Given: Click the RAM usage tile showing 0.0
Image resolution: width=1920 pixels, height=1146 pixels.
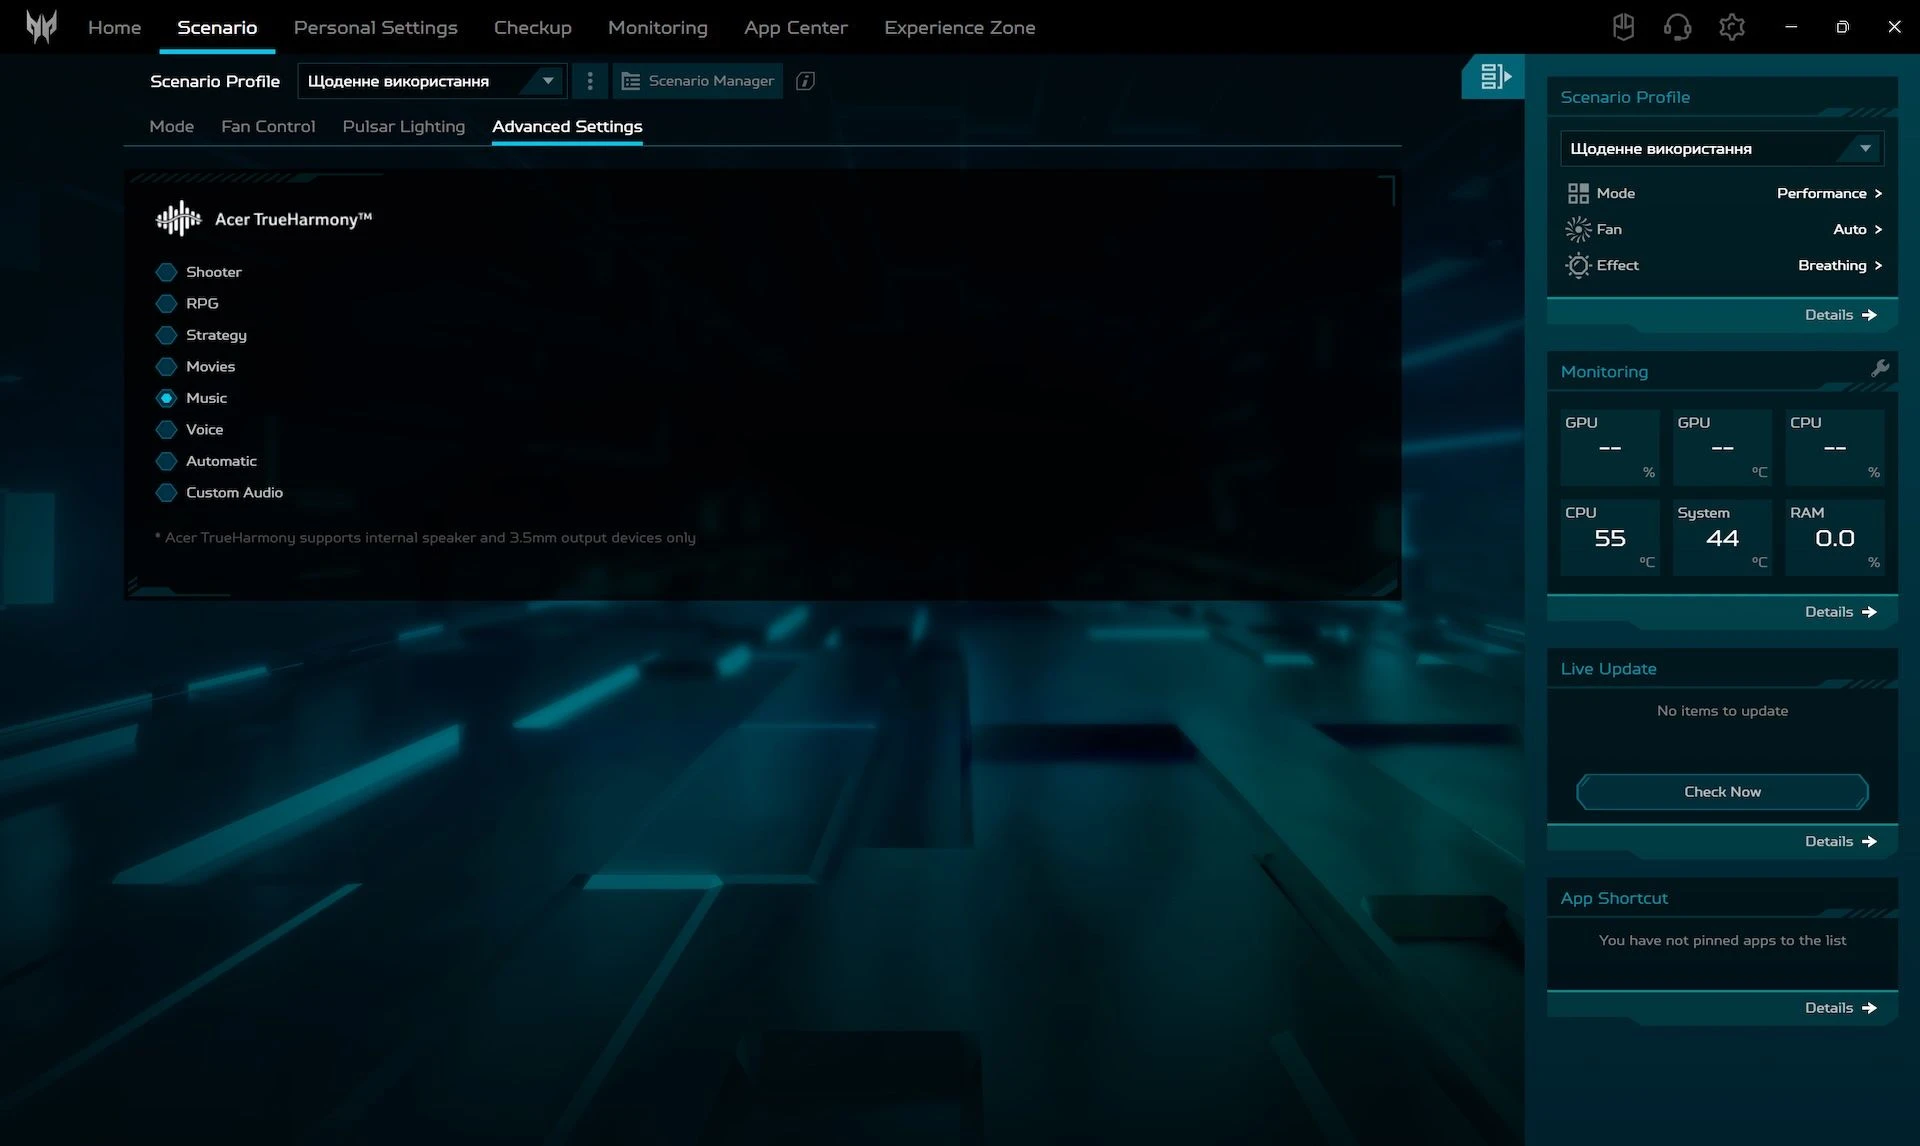Looking at the screenshot, I should point(1834,537).
